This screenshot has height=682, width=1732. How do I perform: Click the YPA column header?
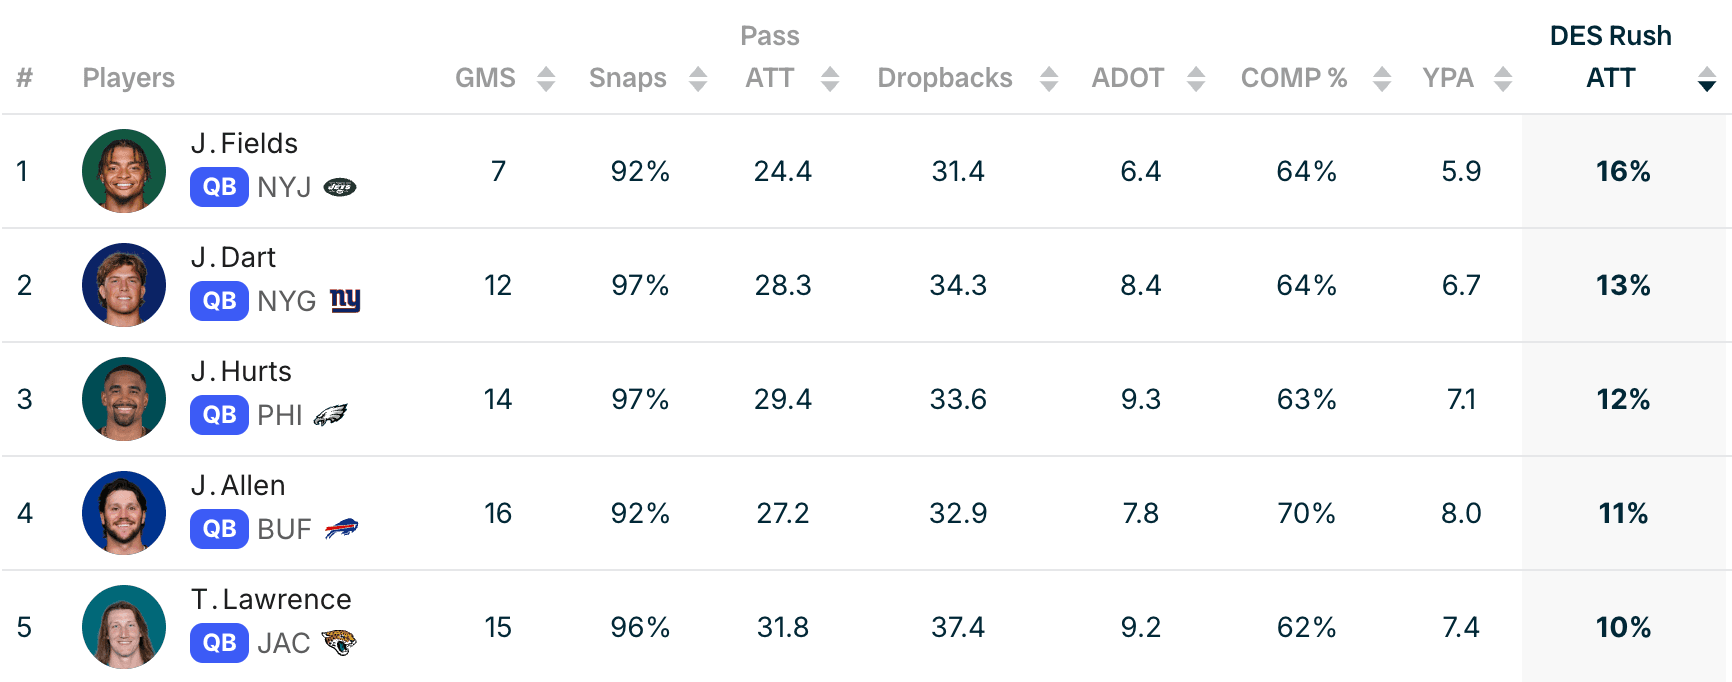(x=1448, y=78)
